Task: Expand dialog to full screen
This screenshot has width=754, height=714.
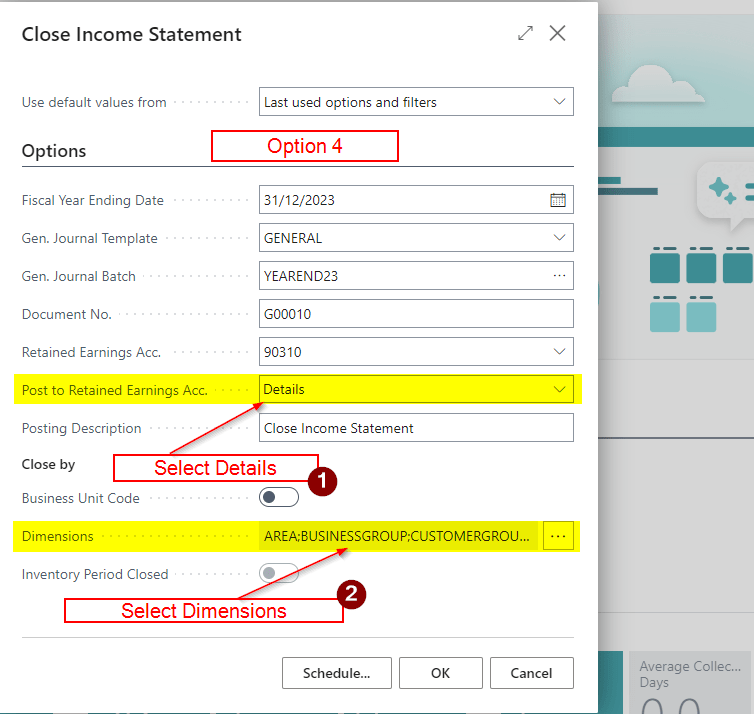Action: (x=525, y=33)
